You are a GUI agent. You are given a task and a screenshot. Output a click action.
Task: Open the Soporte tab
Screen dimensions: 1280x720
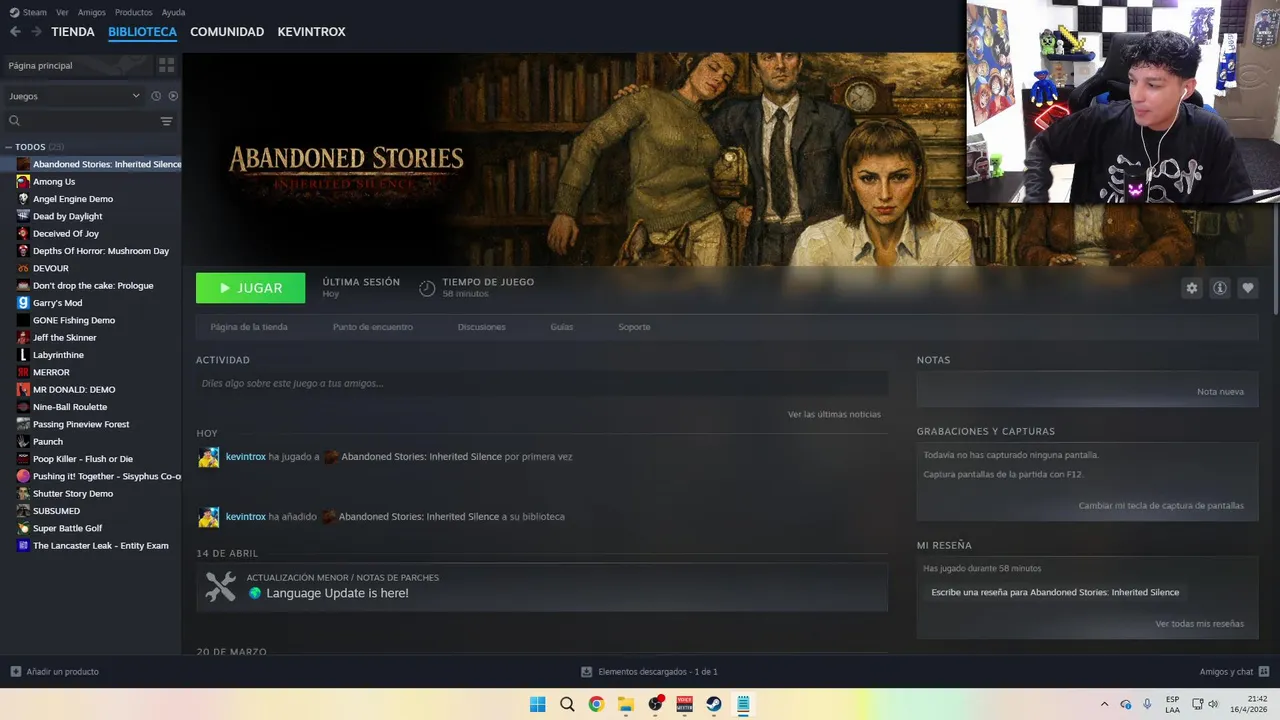[x=634, y=327]
